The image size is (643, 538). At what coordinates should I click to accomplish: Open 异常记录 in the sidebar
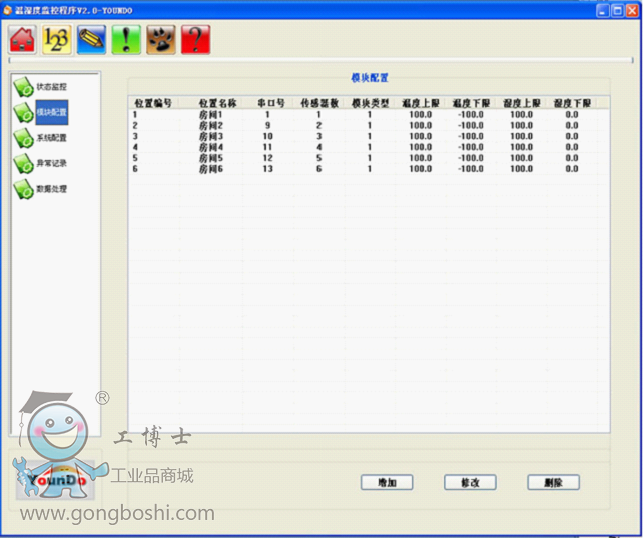(50, 163)
